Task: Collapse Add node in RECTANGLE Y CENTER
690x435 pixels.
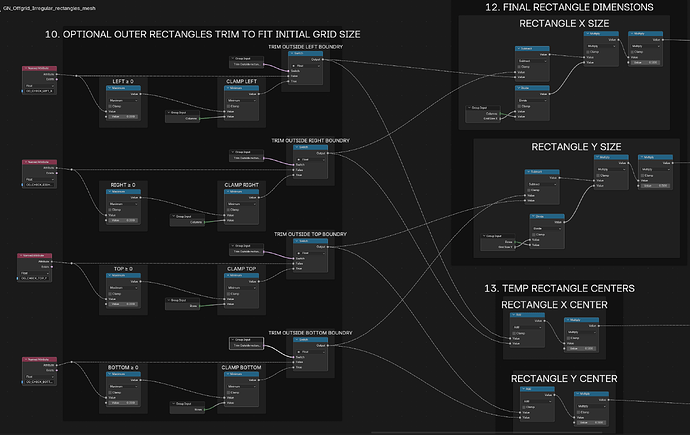Action: click(523, 389)
